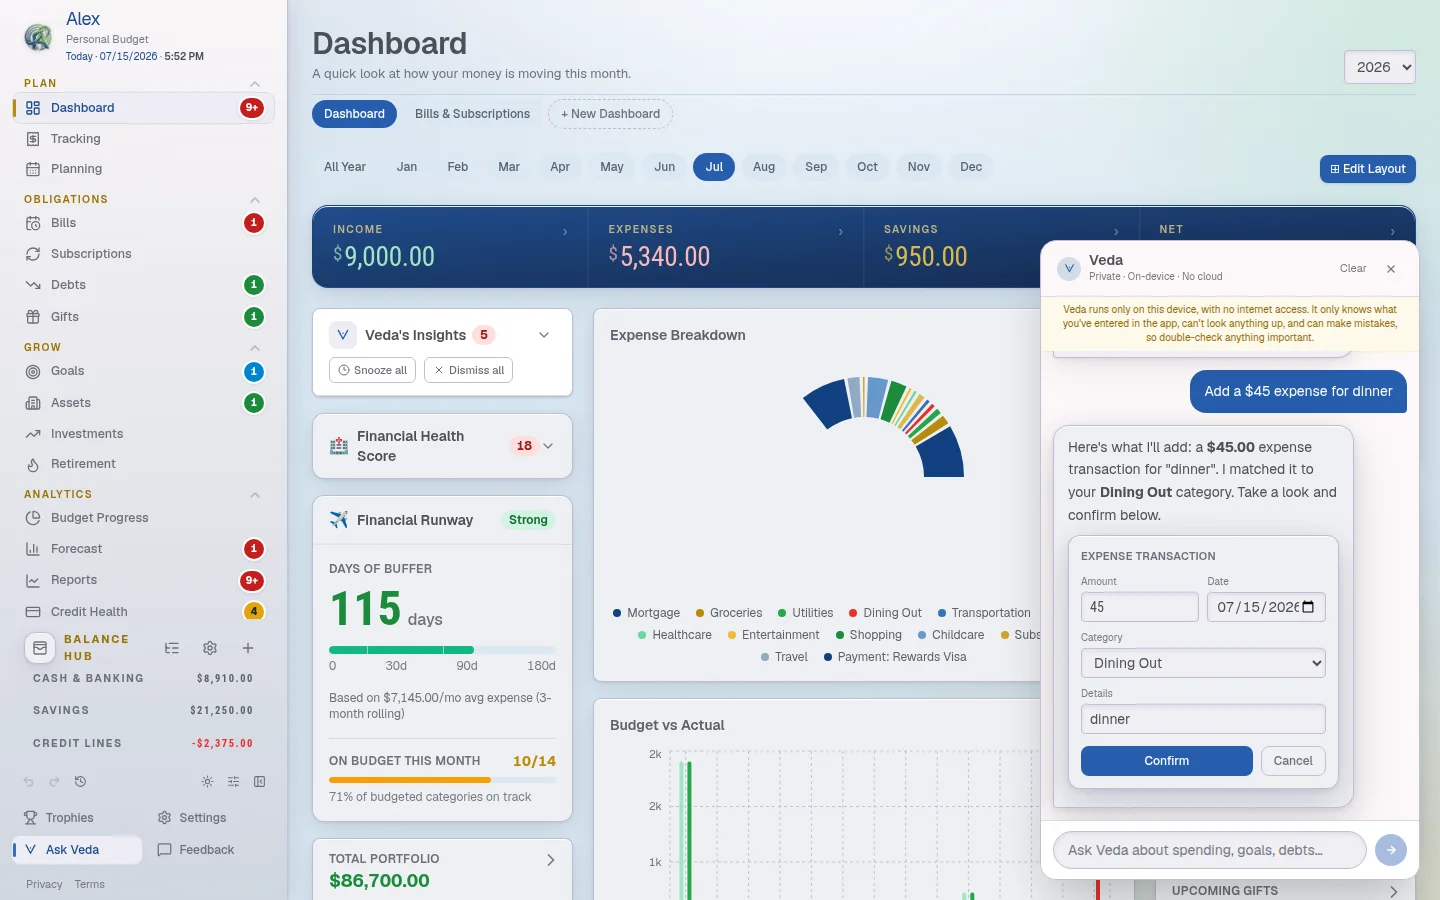Toggle Dining Out in the expense legend
1440x900 pixels.
[885, 613]
